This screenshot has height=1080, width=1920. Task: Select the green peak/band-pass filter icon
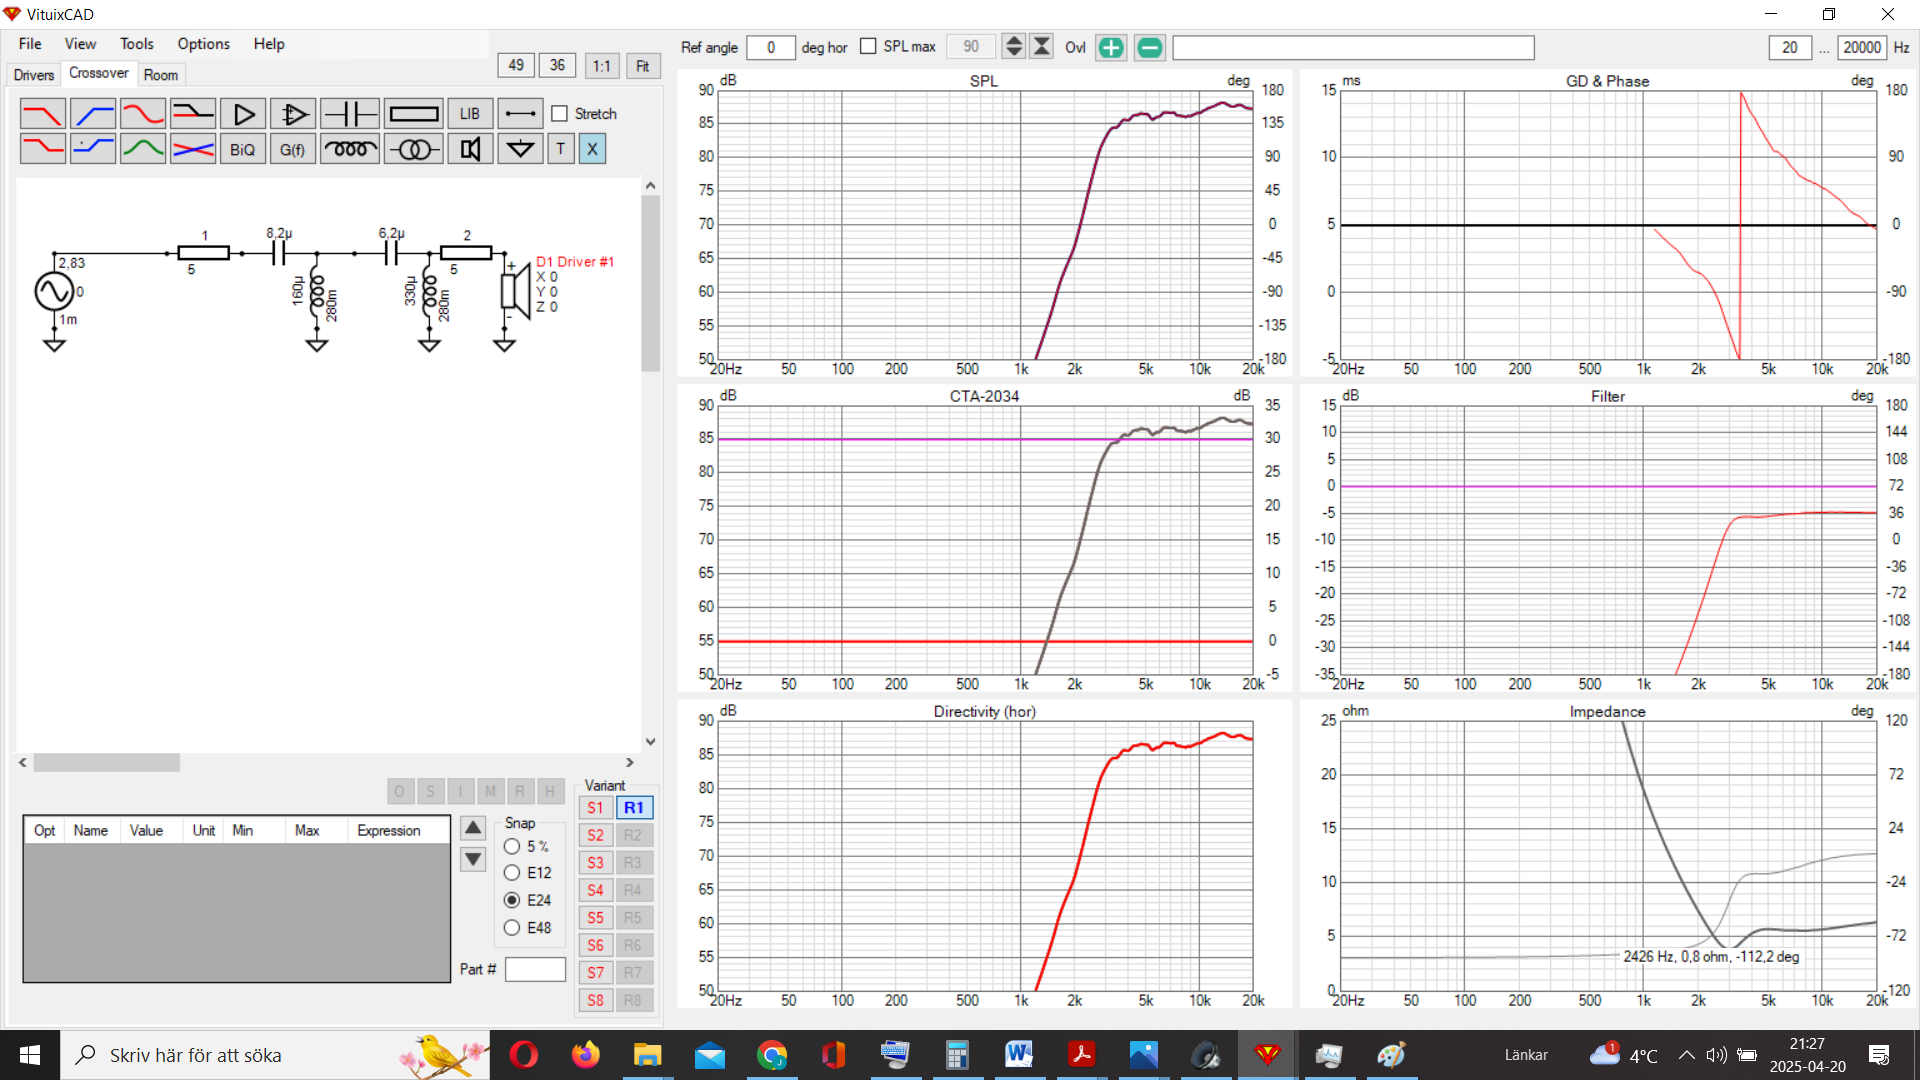pos(143,149)
